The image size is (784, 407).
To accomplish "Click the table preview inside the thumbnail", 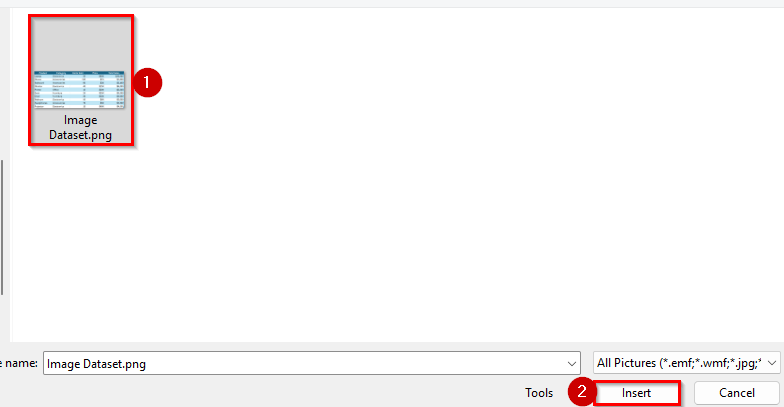I will pos(79,90).
